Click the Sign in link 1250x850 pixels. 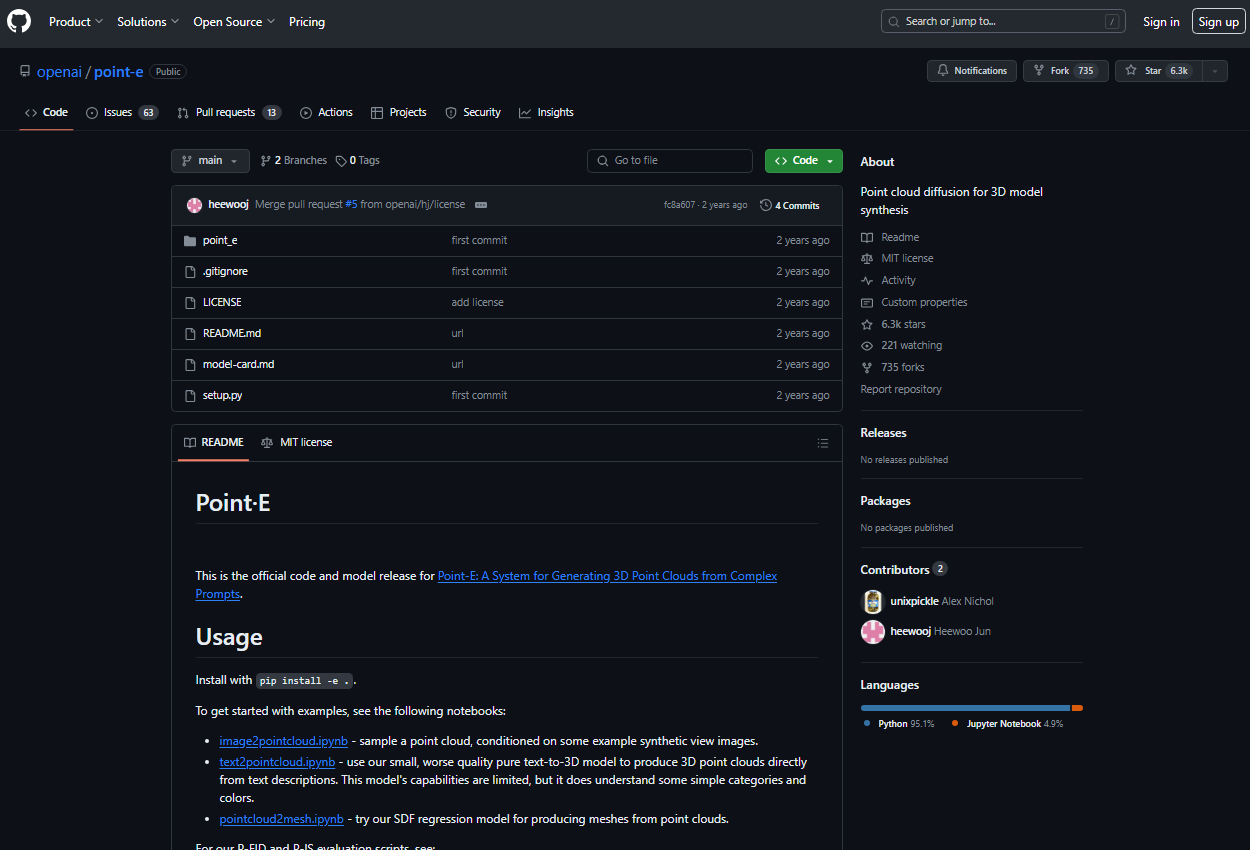pyautogui.click(x=1161, y=21)
